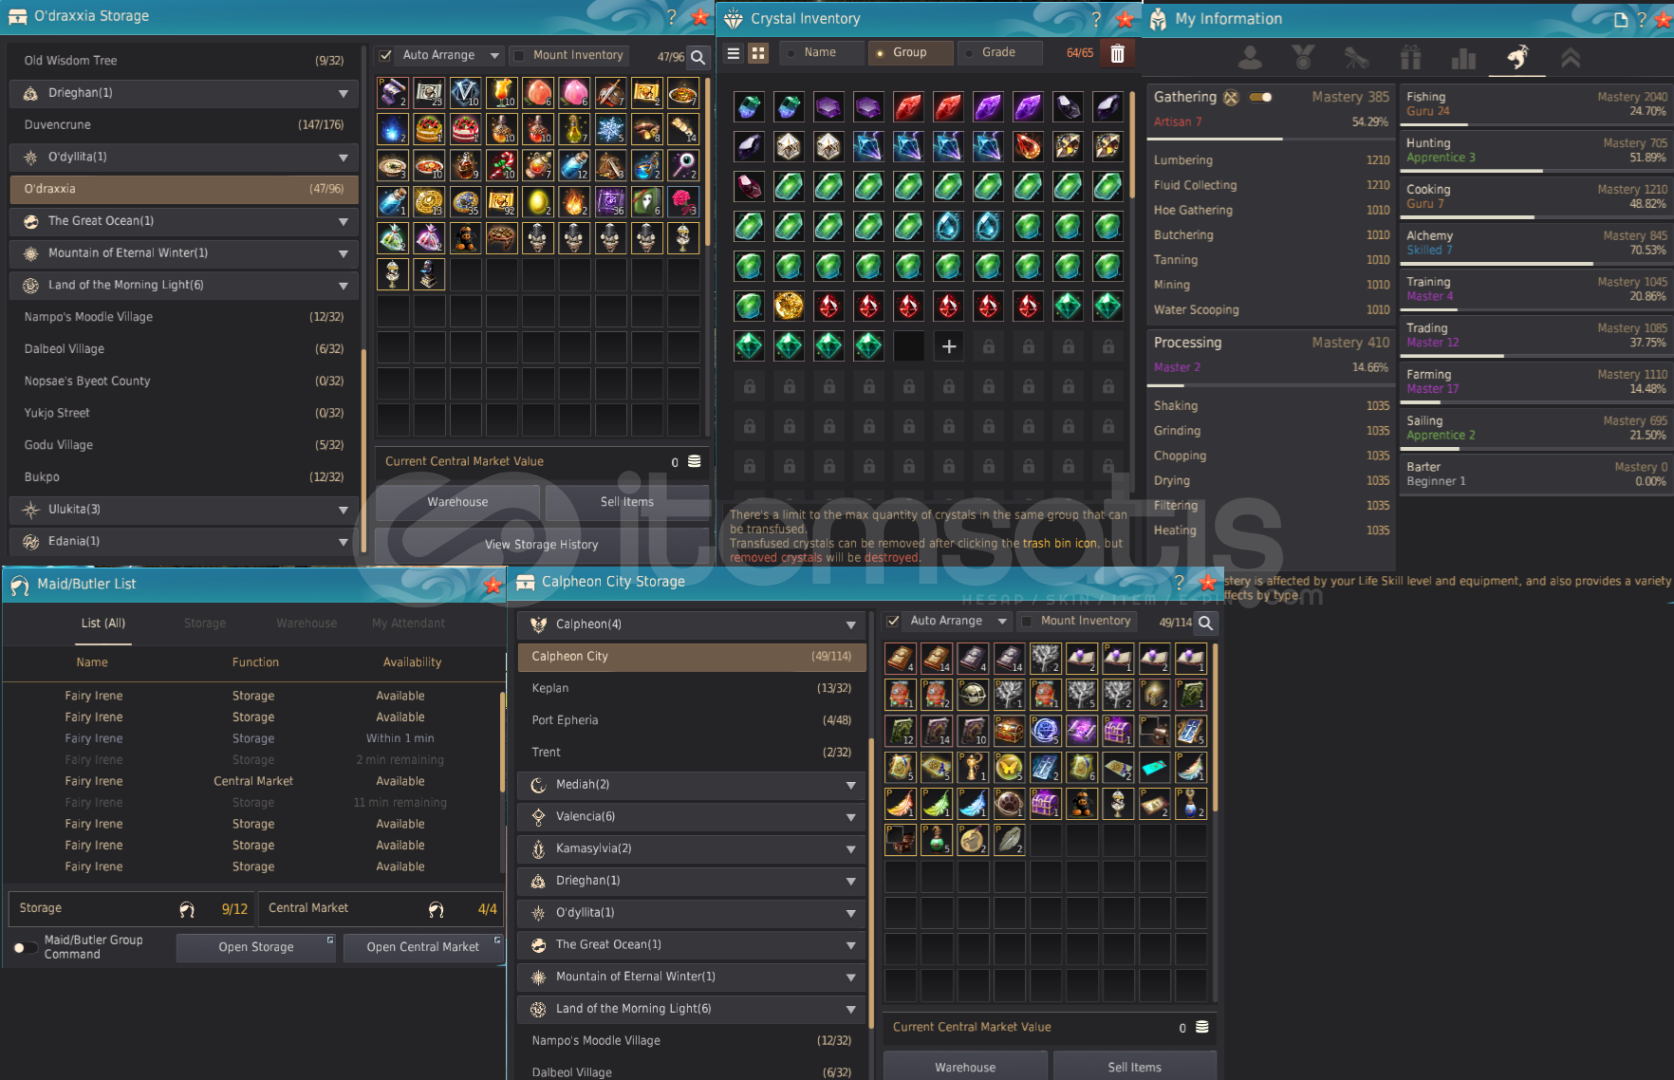Image resolution: width=1674 pixels, height=1080 pixels.
Task: Toggle favorite star on O'draxxia Storage
Action: 700,17
